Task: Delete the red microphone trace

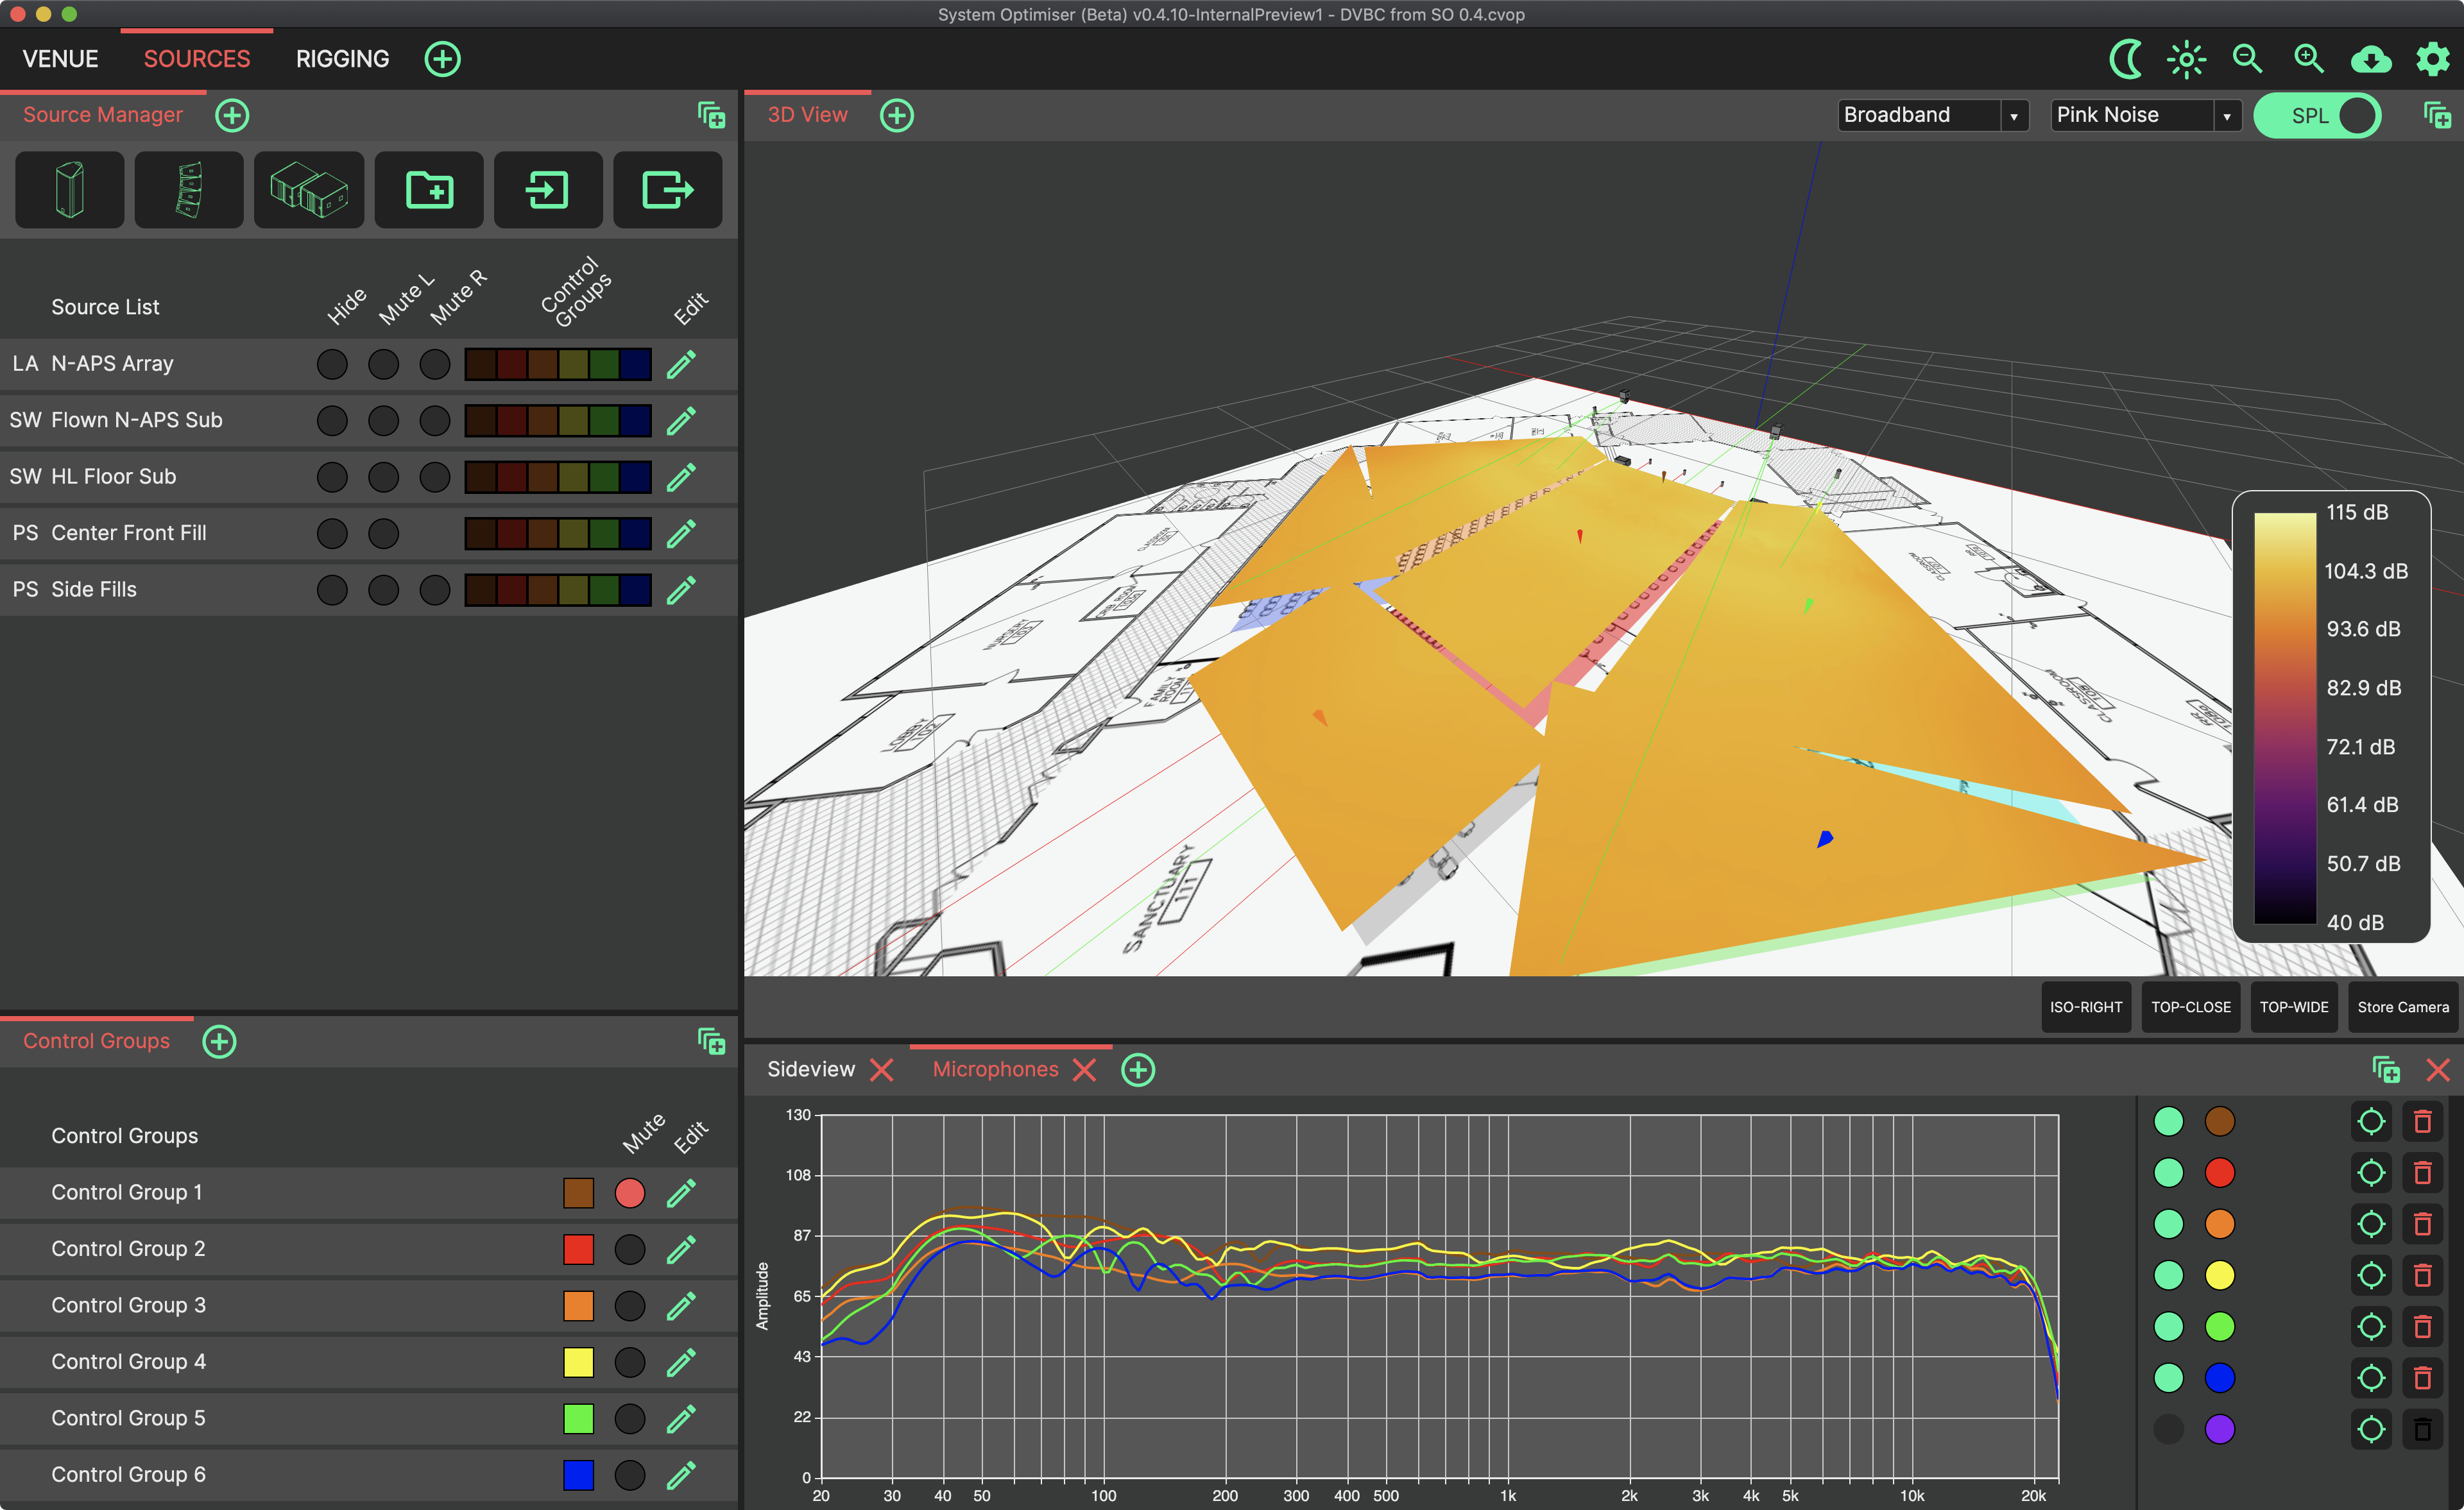Action: (2422, 1173)
